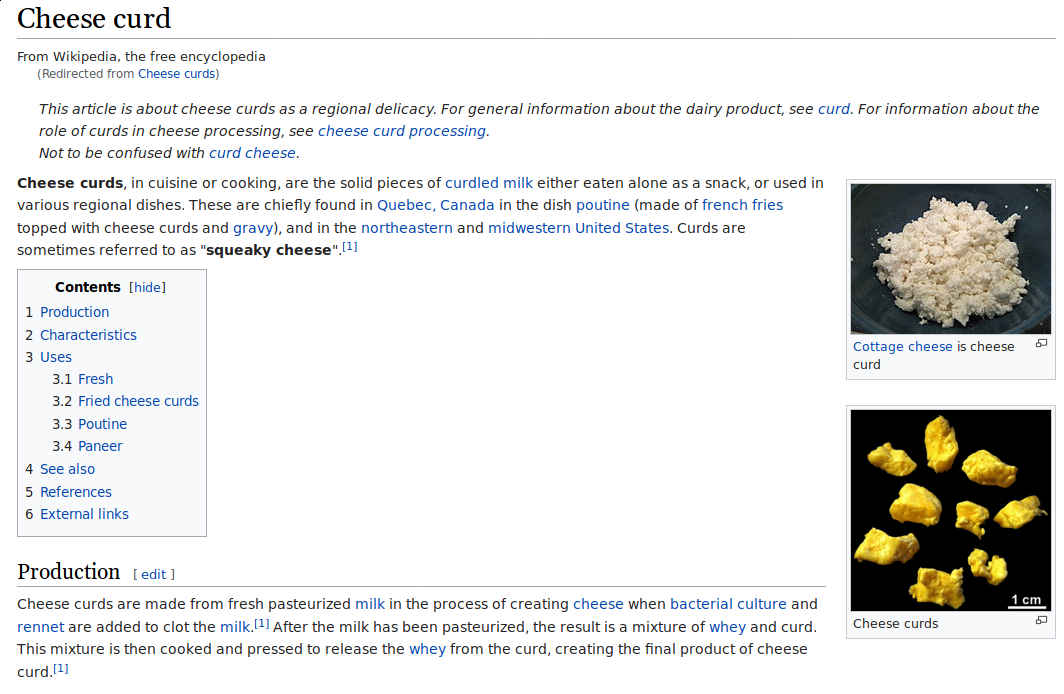Click the 'Cheese curd' page title

pyautogui.click(x=94, y=18)
